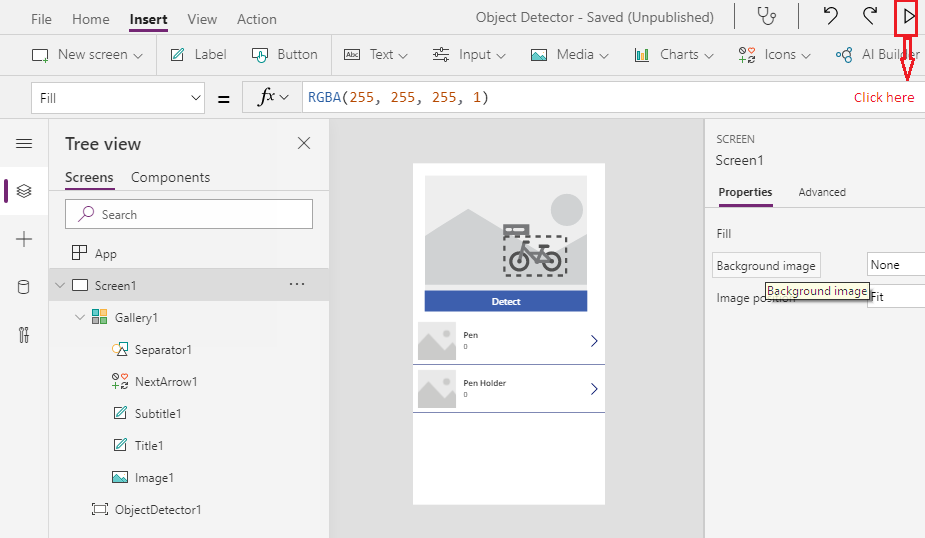Select Separator1 in the tree
The height and width of the screenshot is (538, 925).
(163, 350)
